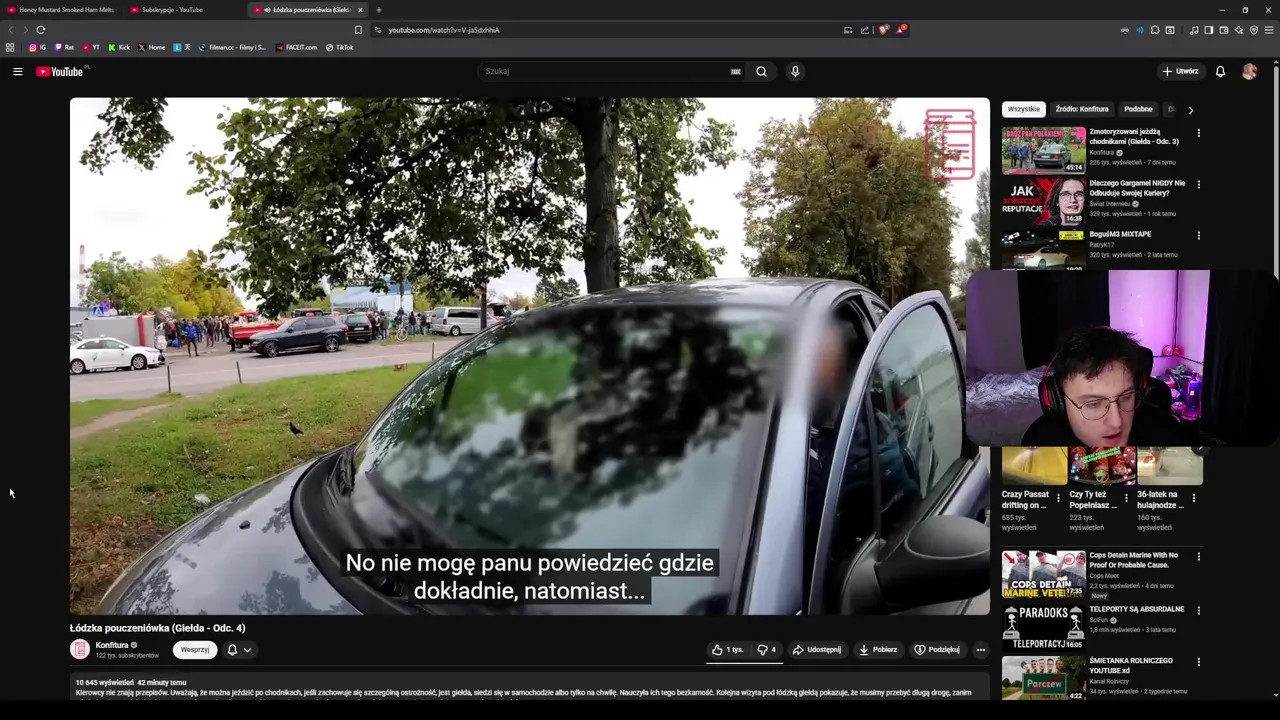Open the music note playlist icon

tap(1194, 30)
